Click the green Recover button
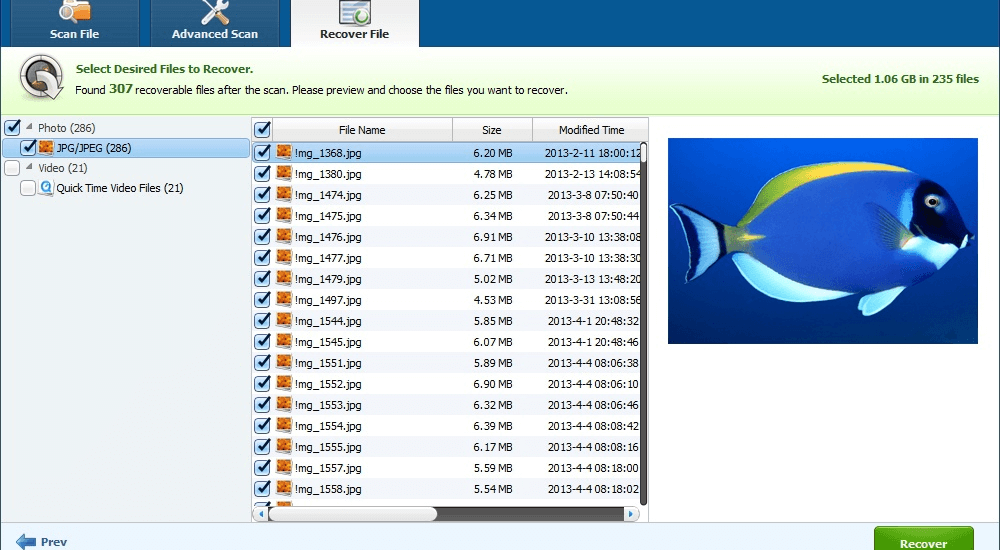This screenshot has height=550, width=1000. [923, 539]
